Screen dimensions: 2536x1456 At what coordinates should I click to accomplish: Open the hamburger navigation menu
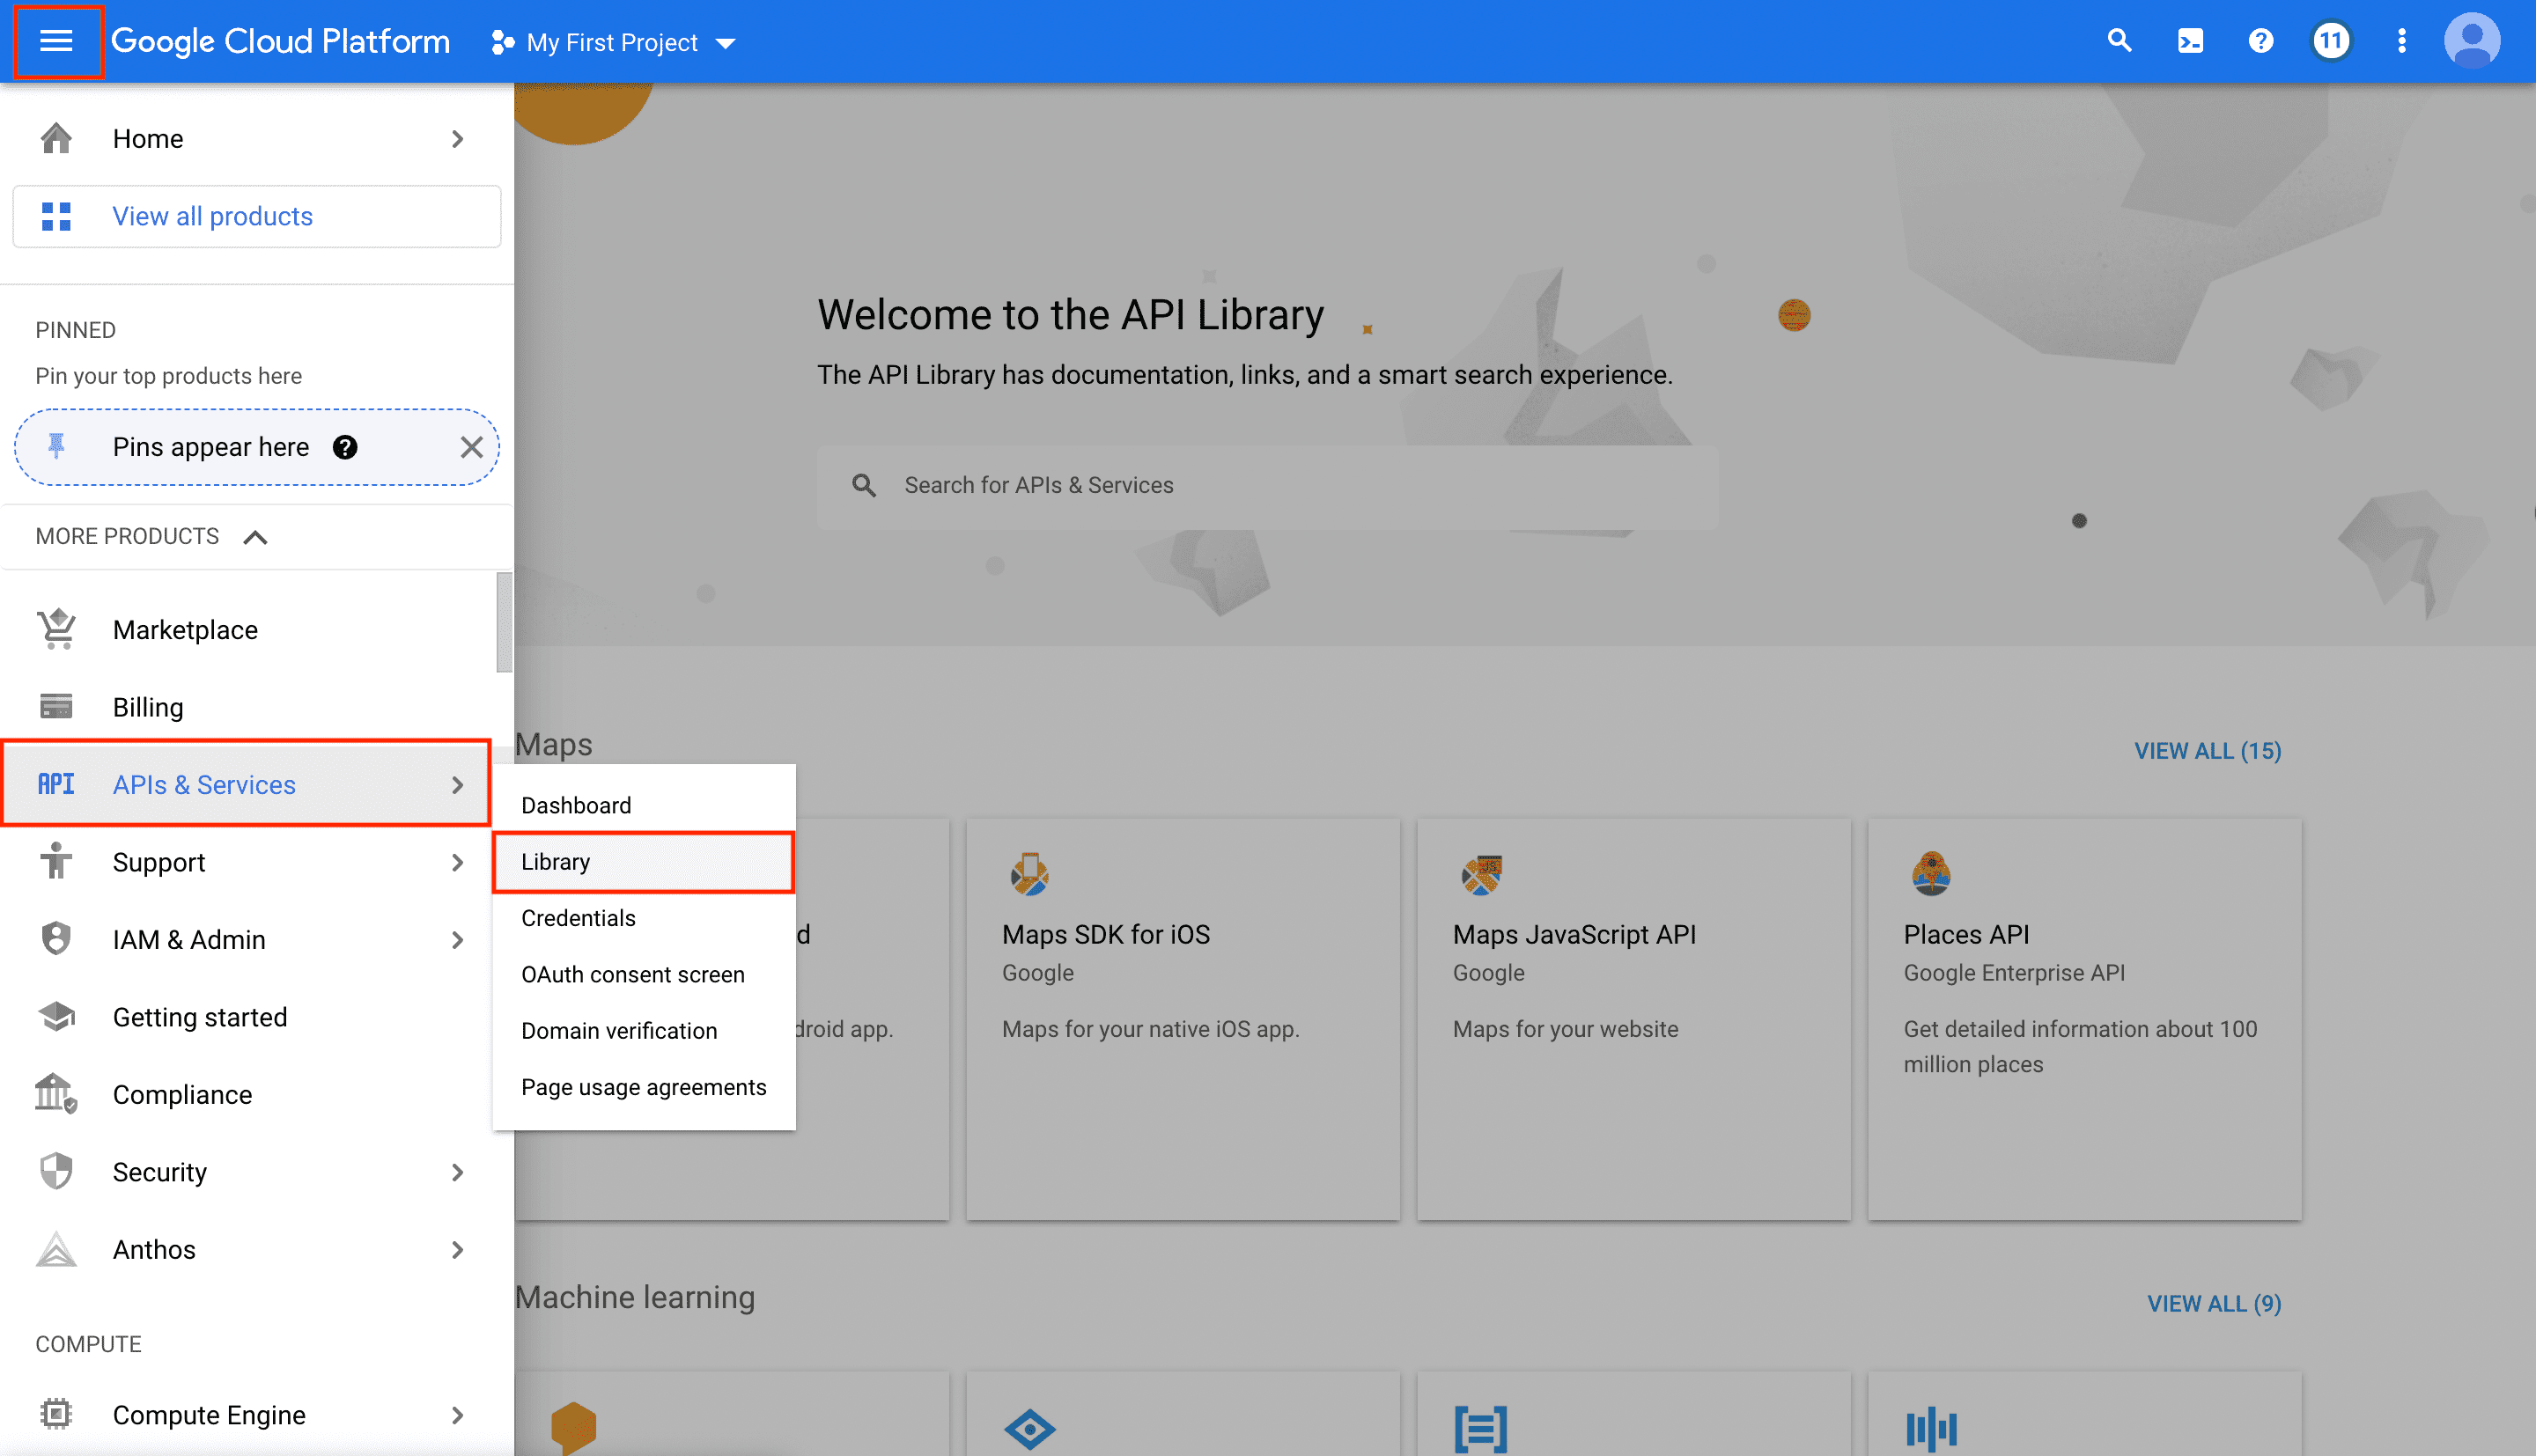pyautogui.click(x=56, y=41)
